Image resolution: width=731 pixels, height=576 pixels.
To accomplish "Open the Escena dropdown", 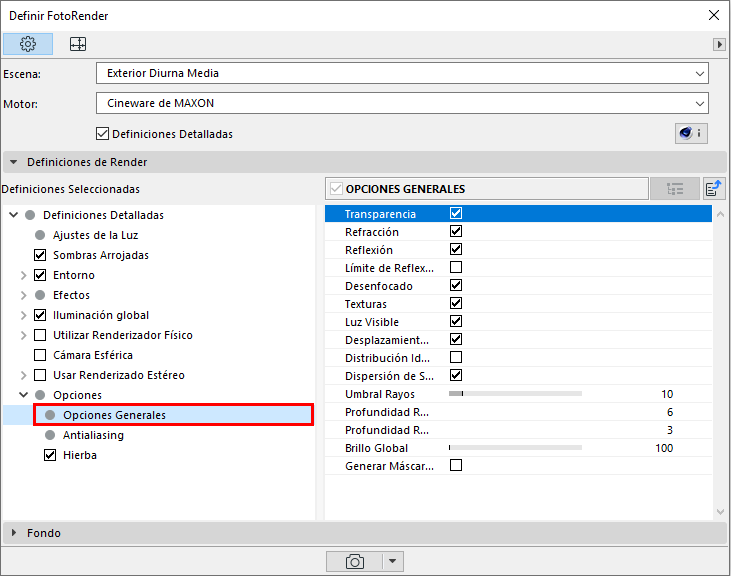I will [402, 74].
